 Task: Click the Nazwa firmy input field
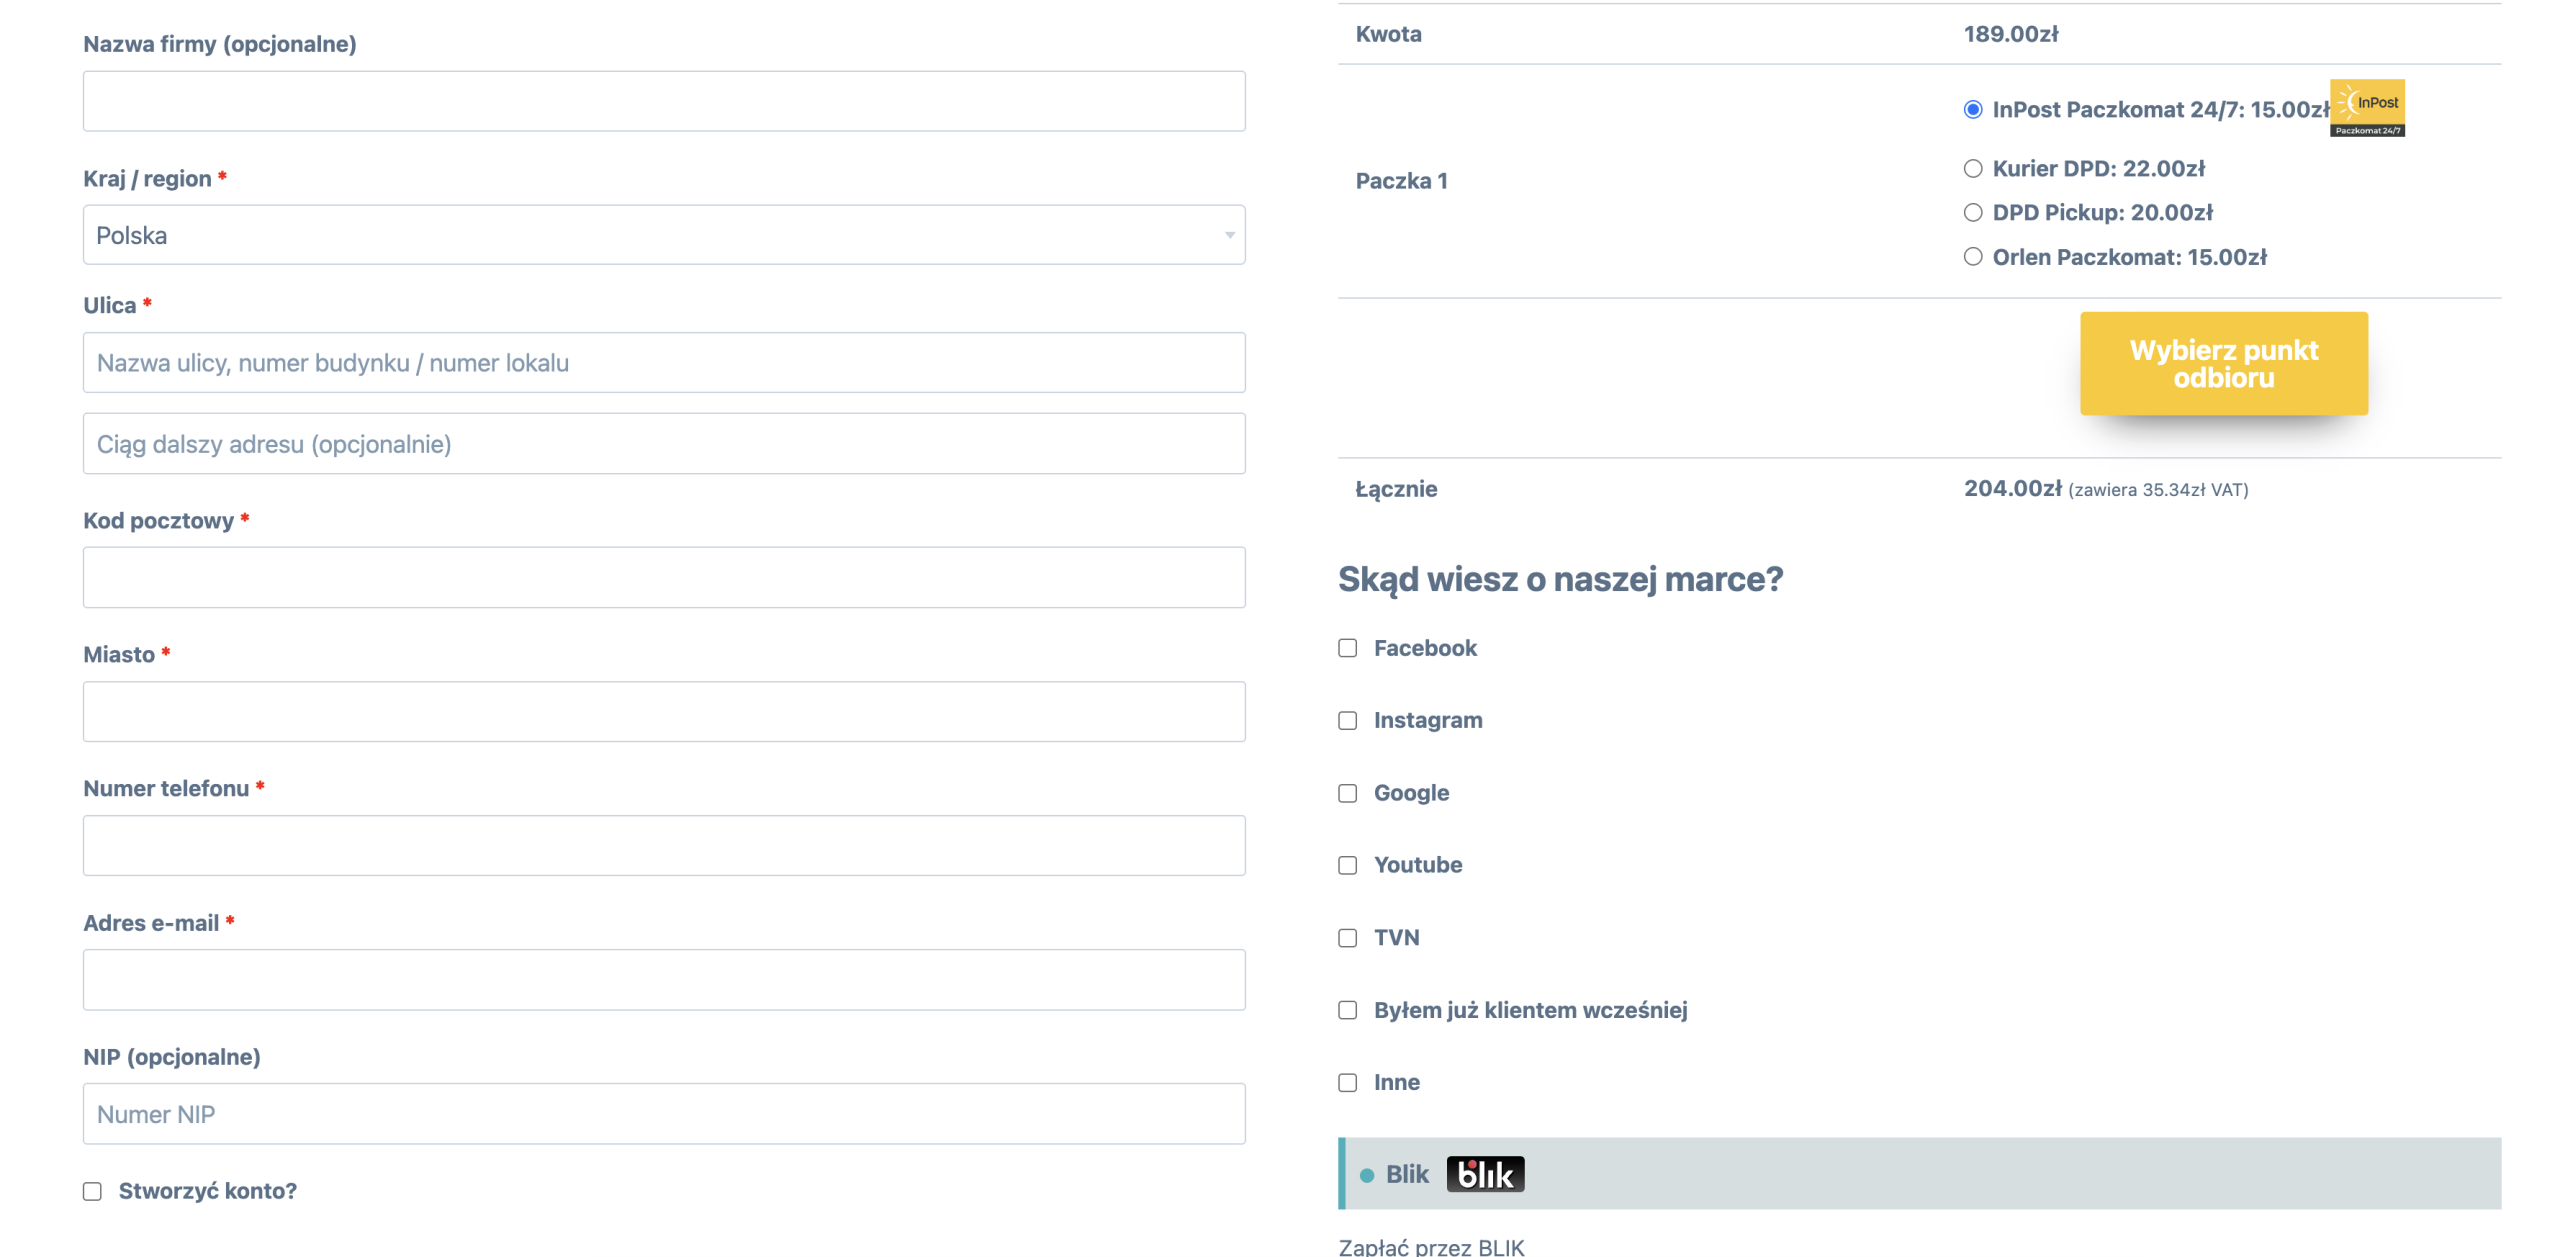663,101
